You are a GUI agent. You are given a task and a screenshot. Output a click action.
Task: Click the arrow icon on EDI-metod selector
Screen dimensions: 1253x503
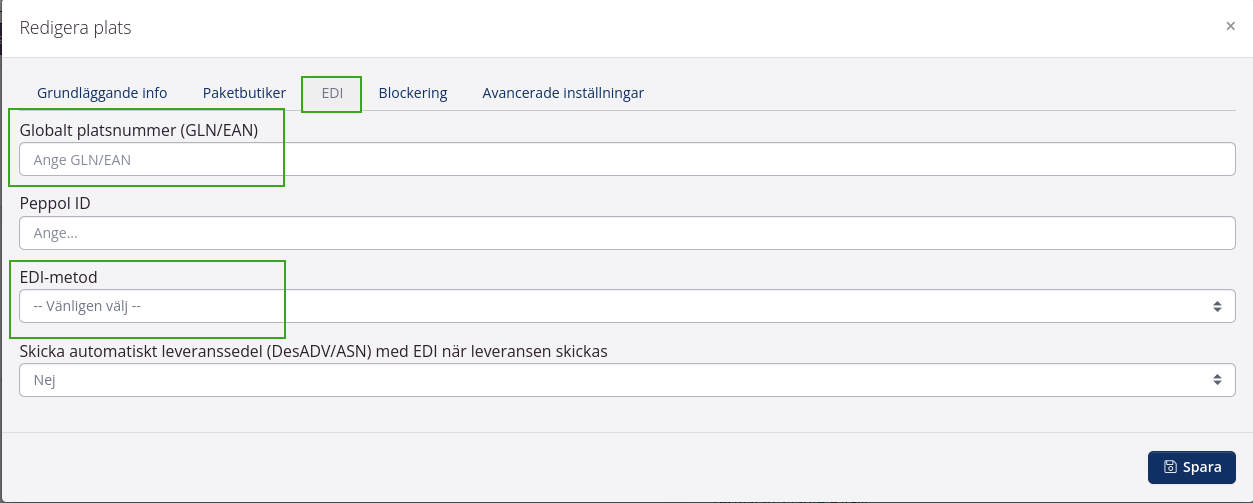click(1217, 306)
